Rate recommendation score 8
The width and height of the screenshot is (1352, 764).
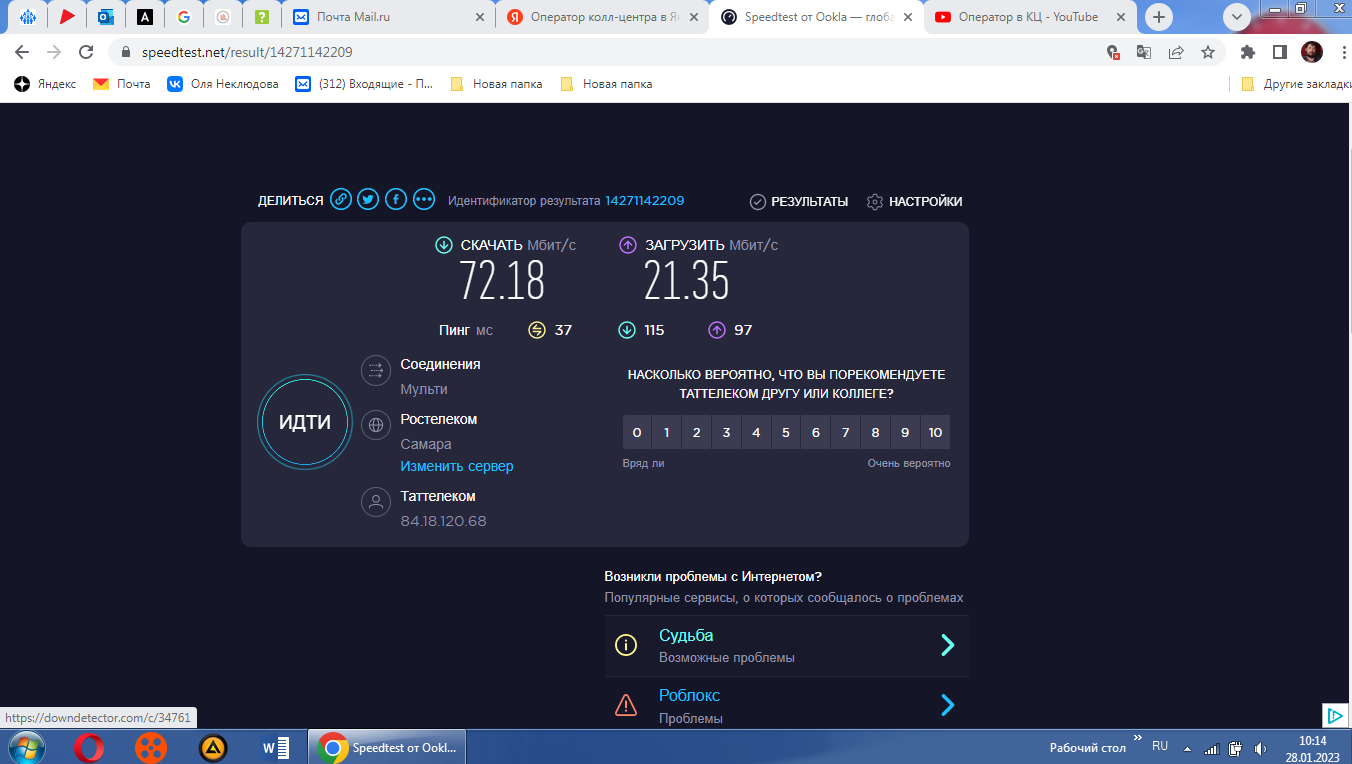click(876, 432)
